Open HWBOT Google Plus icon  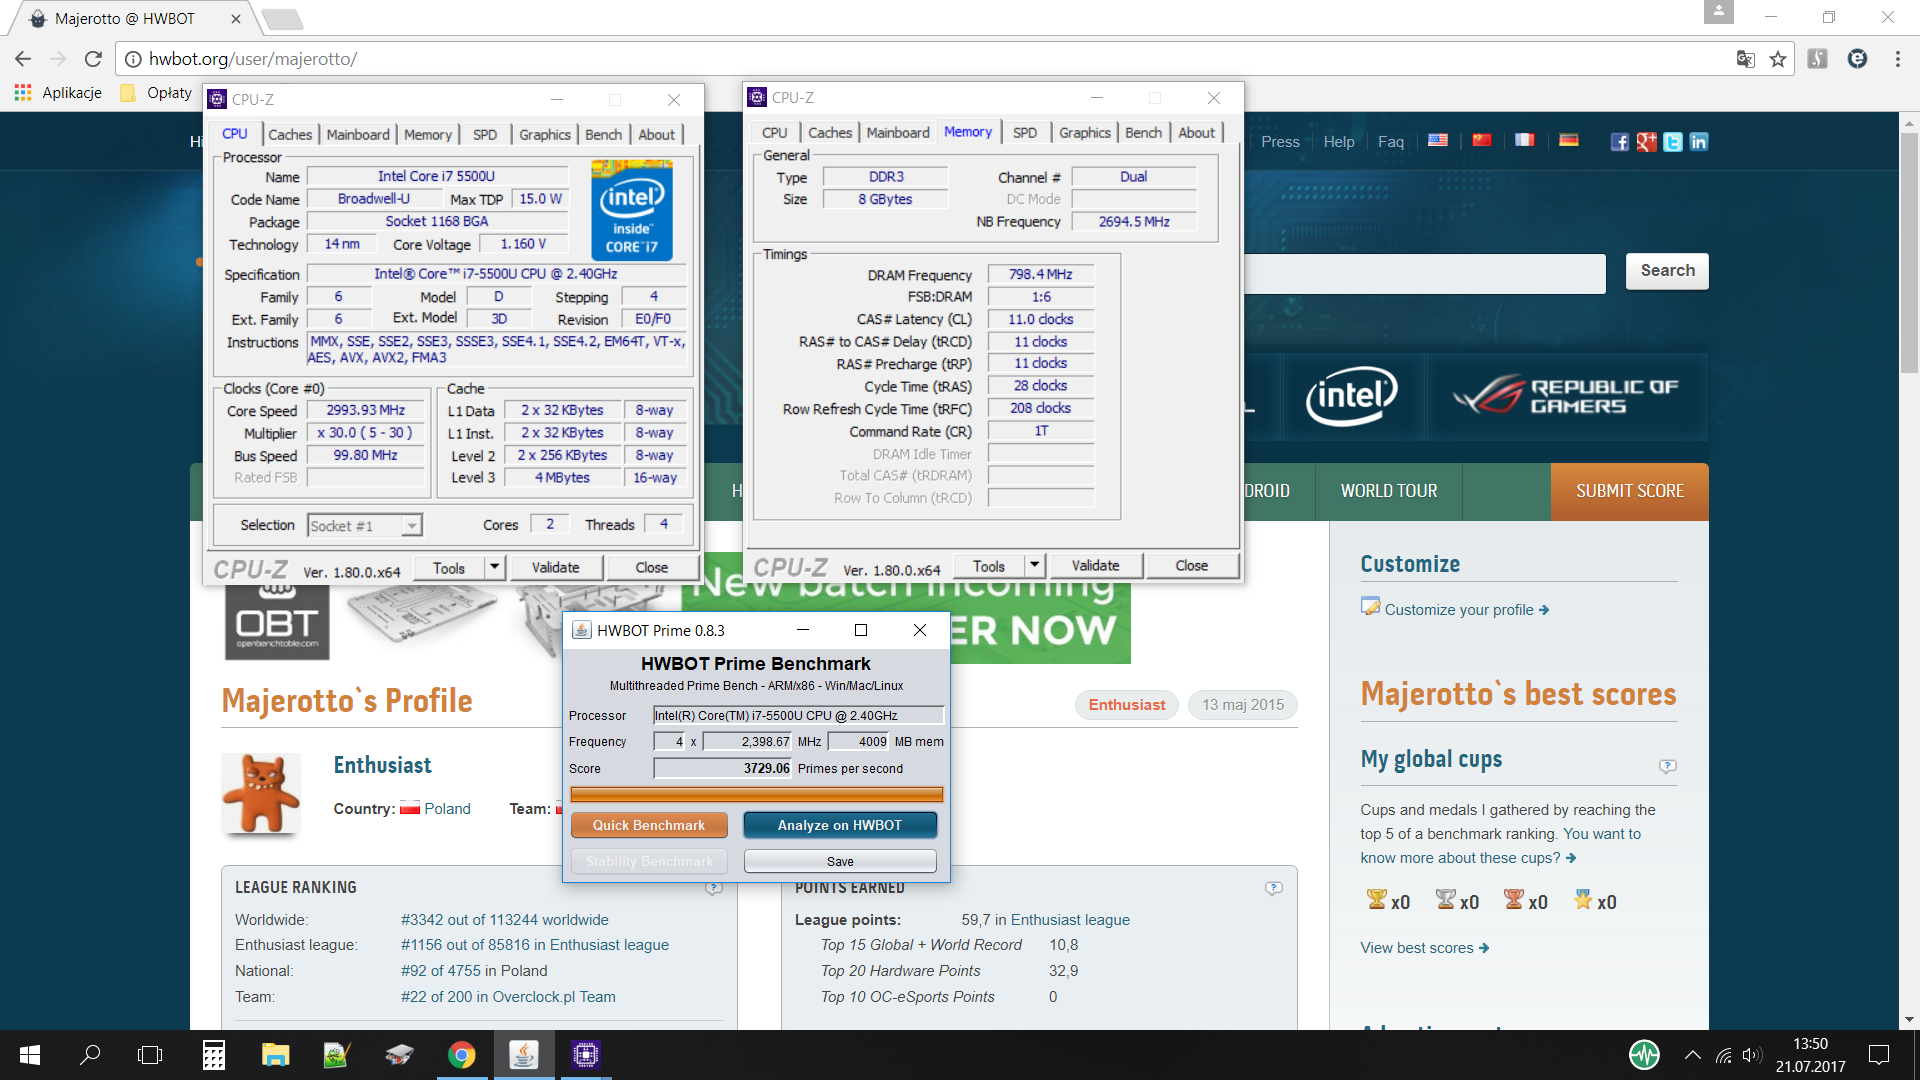tap(1647, 142)
